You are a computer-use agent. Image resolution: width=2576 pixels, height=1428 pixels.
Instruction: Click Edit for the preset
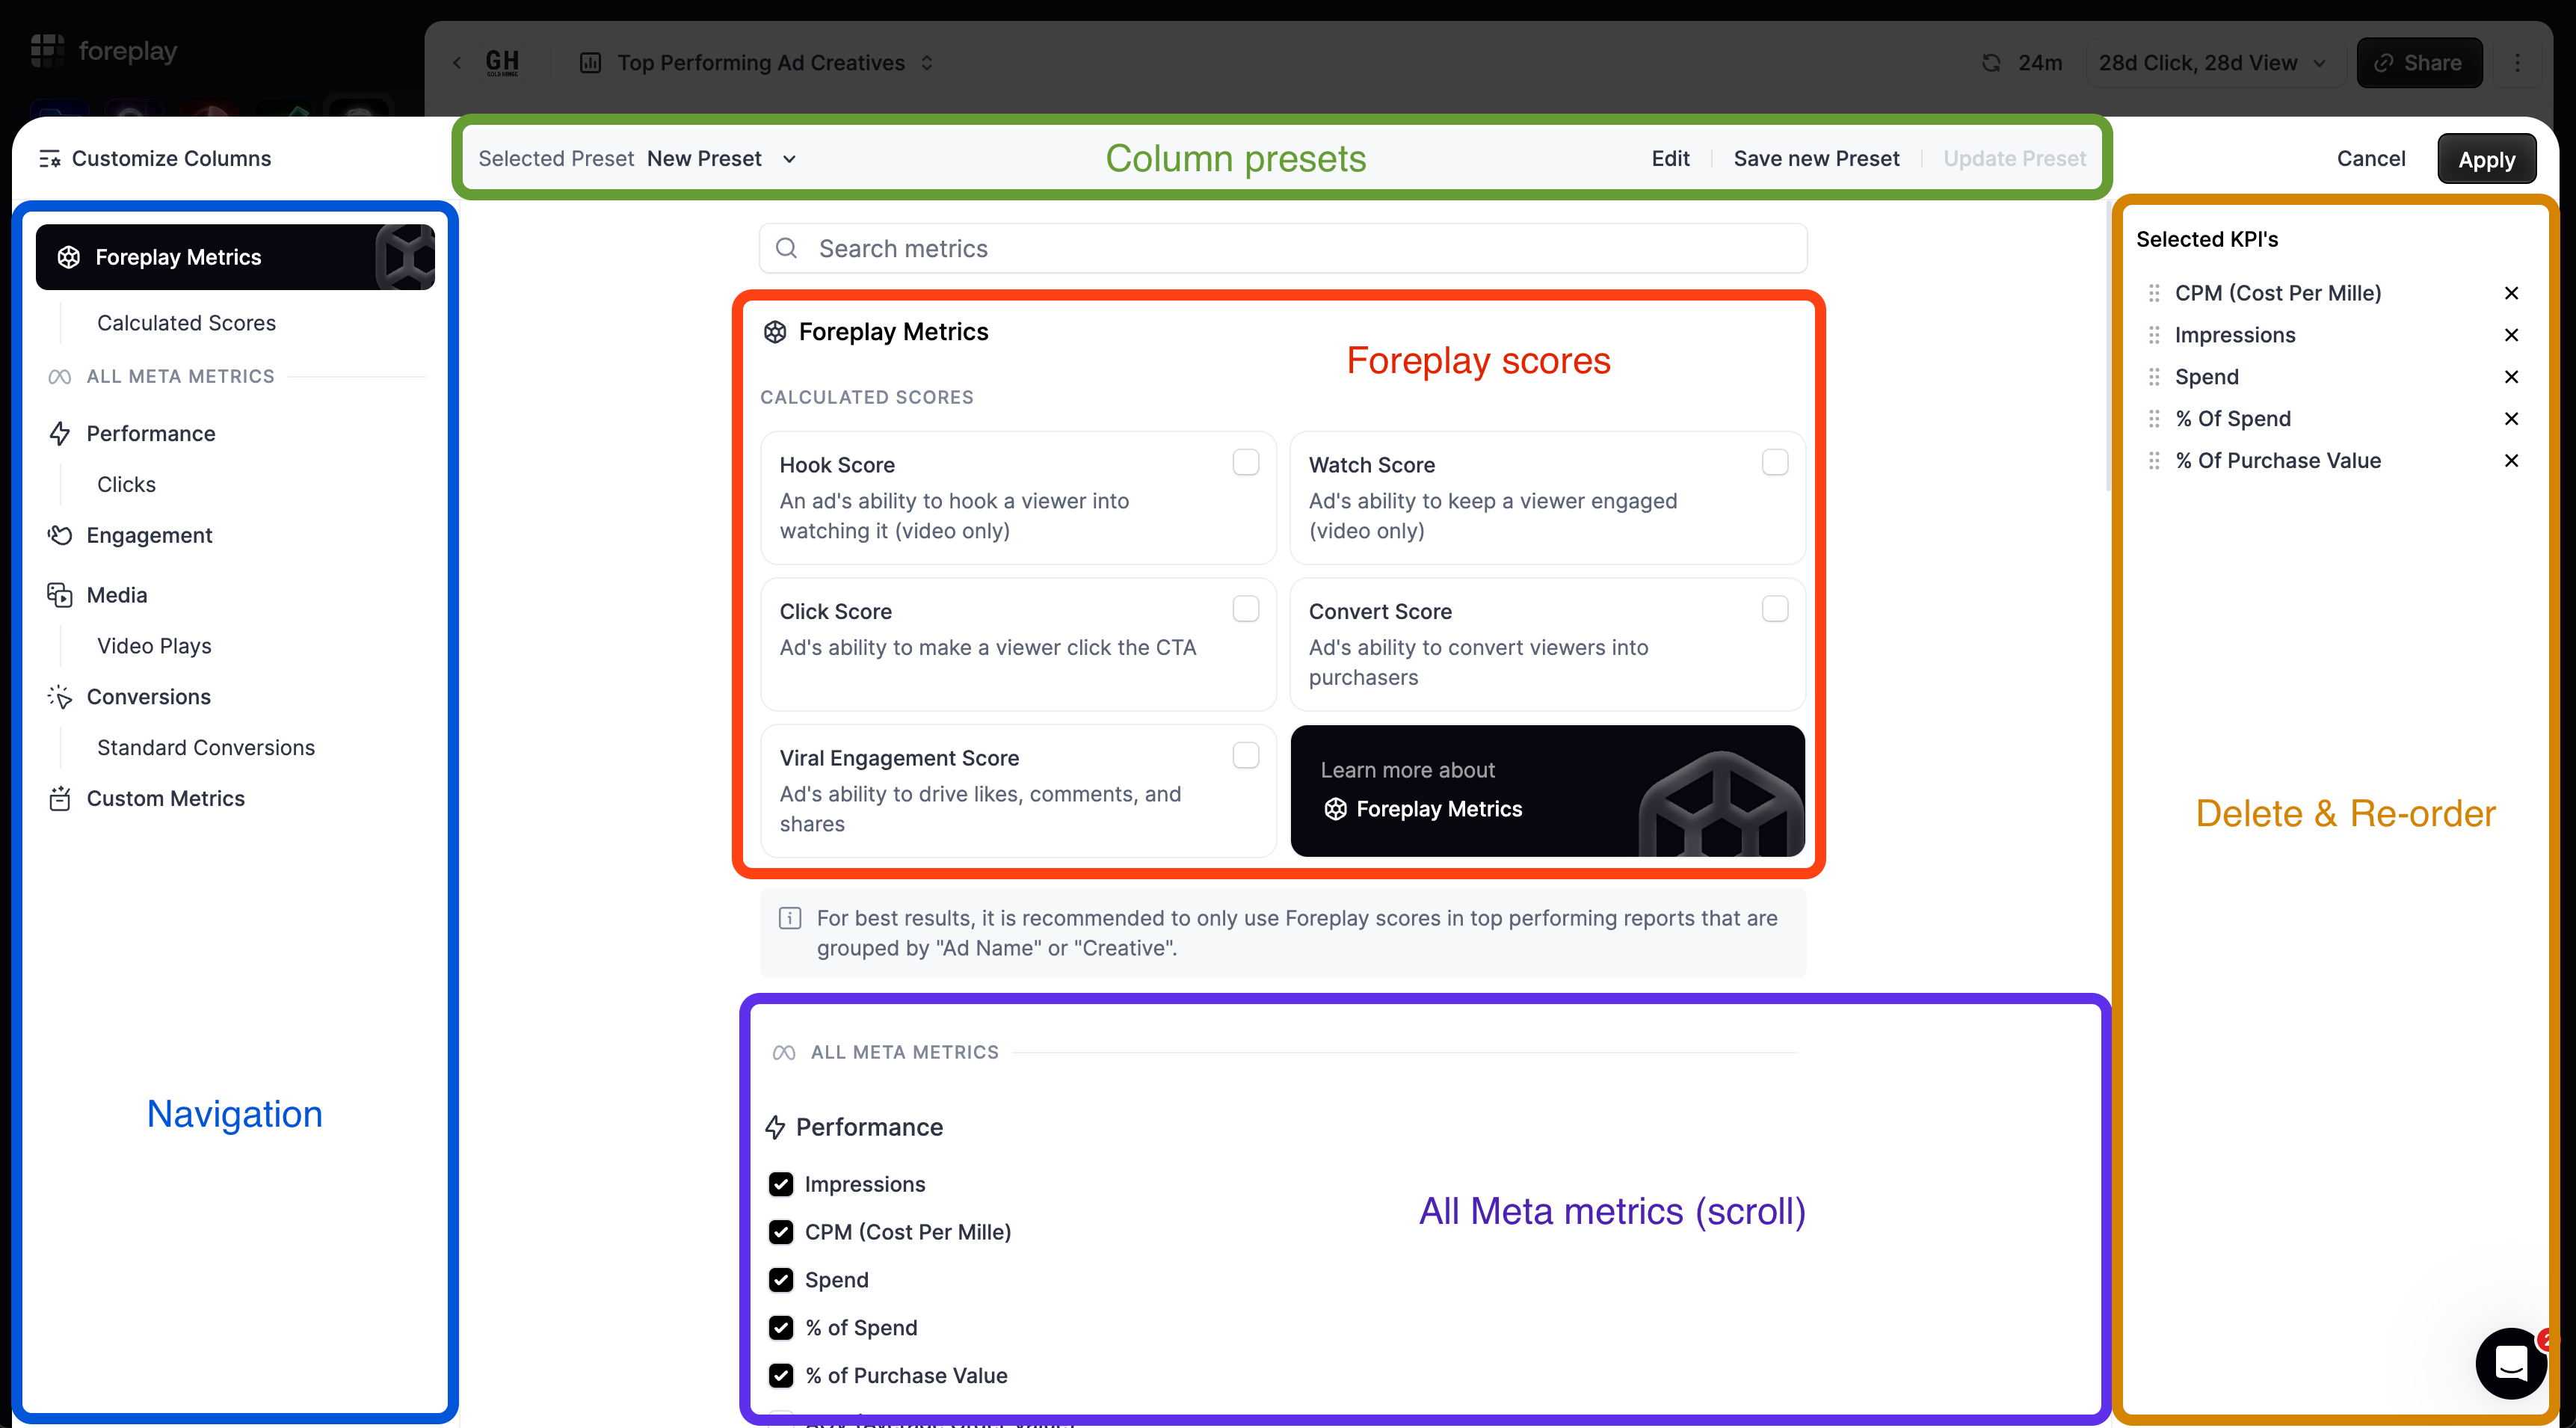click(1670, 159)
